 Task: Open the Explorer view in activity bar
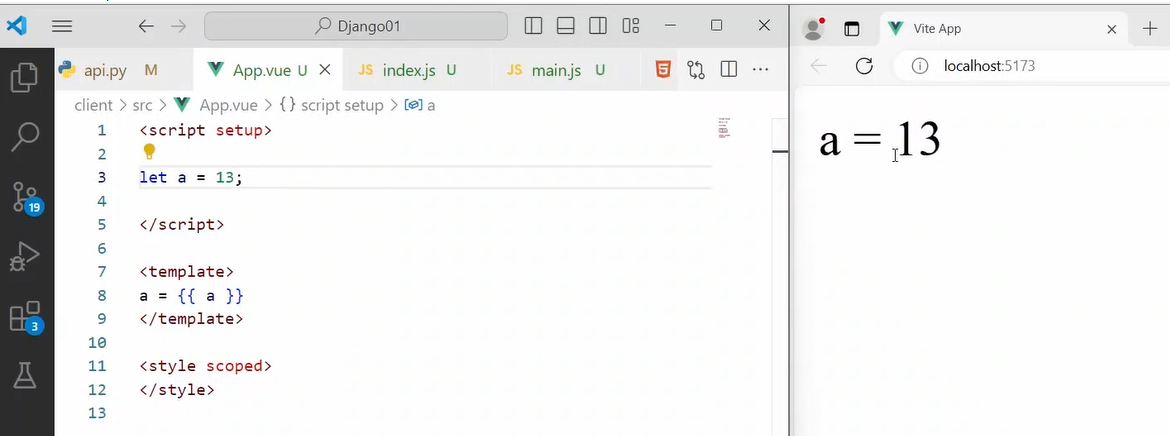[24, 78]
